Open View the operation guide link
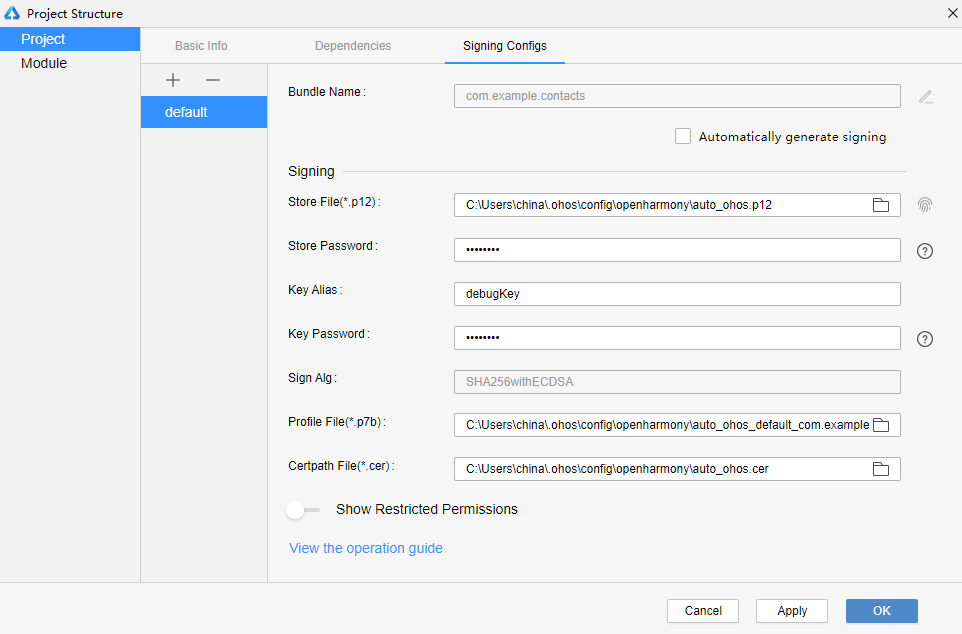Screen dimensions: 962x634 click(366, 548)
